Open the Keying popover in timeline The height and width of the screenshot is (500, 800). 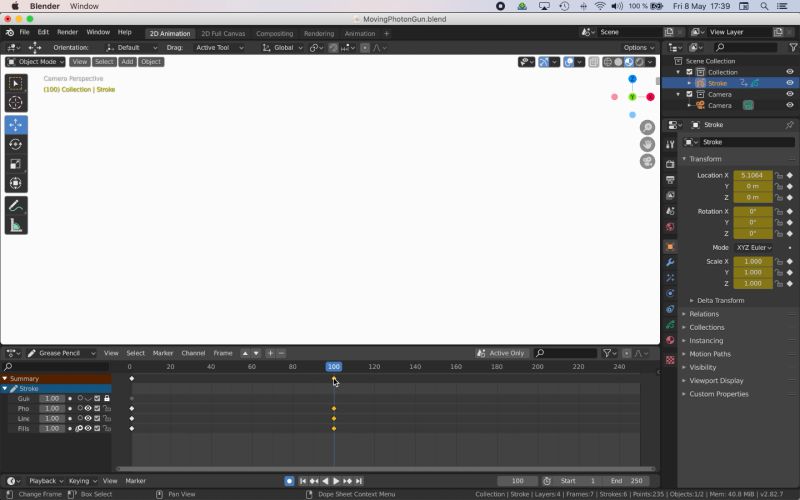pyautogui.click(x=82, y=481)
